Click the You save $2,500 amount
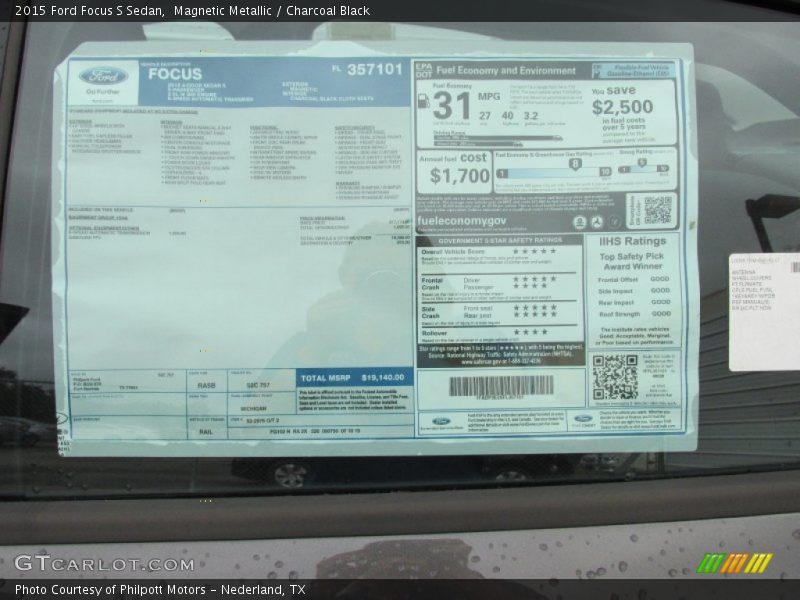 tap(622, 107)
